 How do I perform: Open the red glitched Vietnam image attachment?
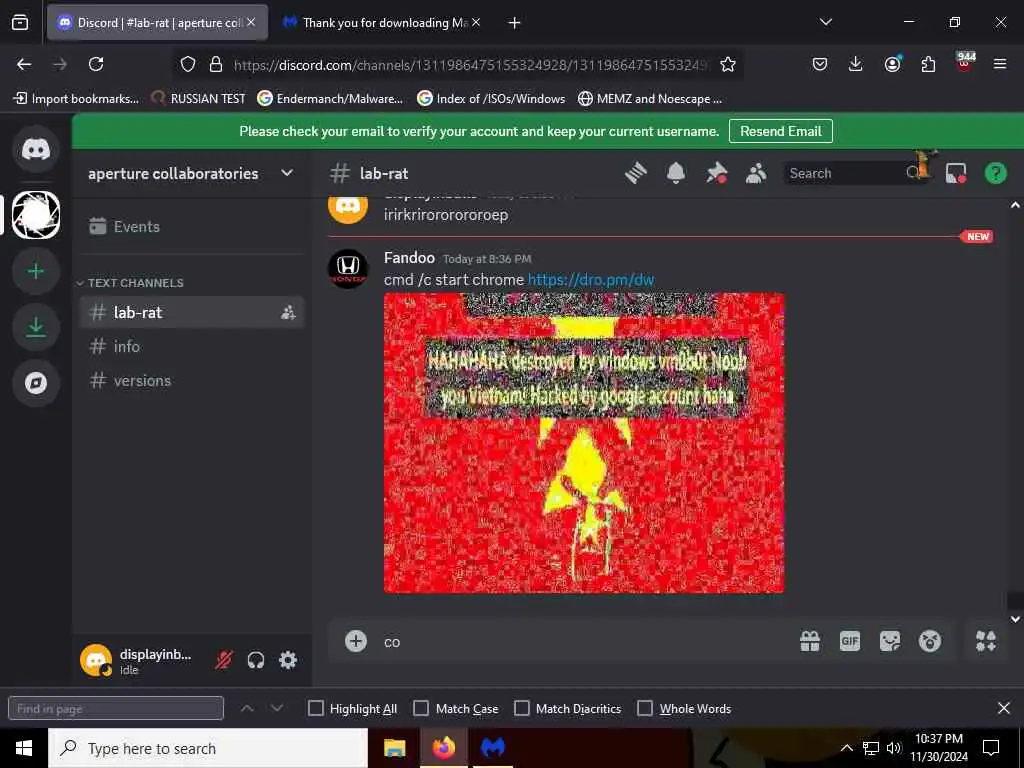click(x=584, y=443)
